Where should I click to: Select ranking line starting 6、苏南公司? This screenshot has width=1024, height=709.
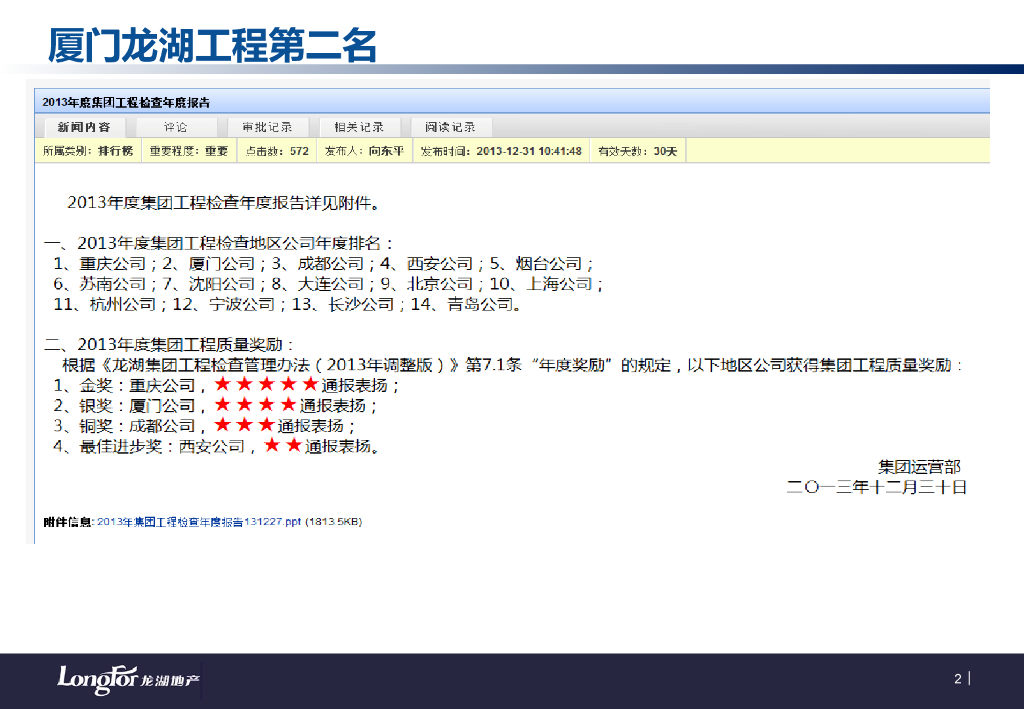[328, 284]
